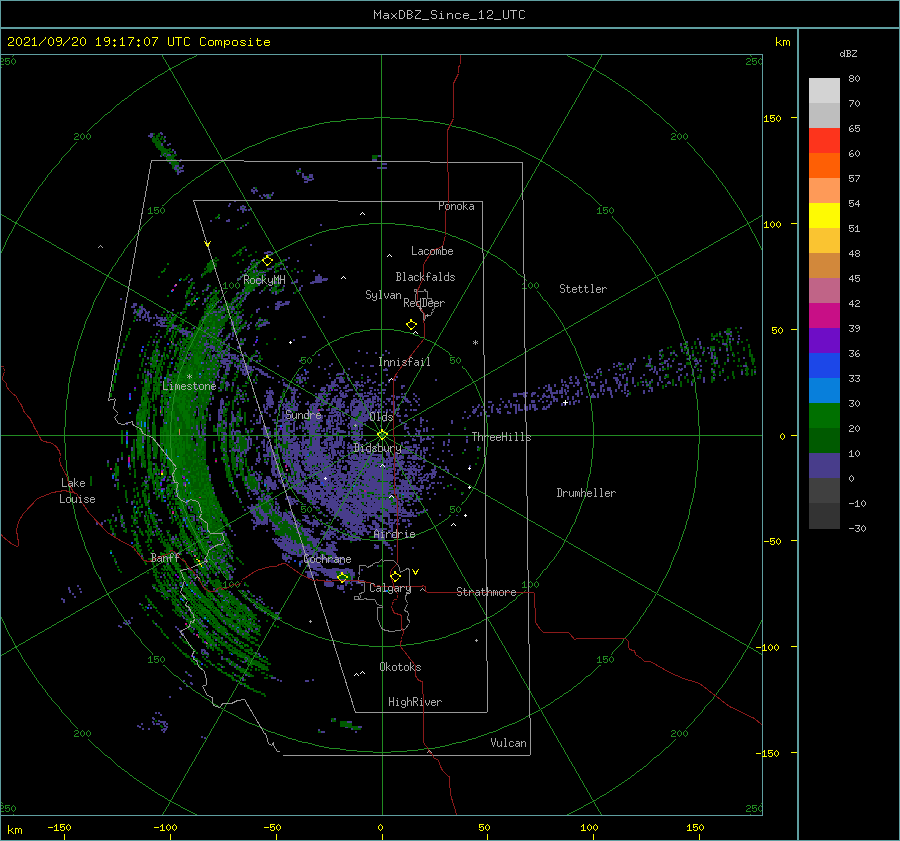This screenshot has height=841, width=900.
Task: Pick the blue 33-36 dBZ legend swatch
Action: pyautogui.click(x=824, y=366)
